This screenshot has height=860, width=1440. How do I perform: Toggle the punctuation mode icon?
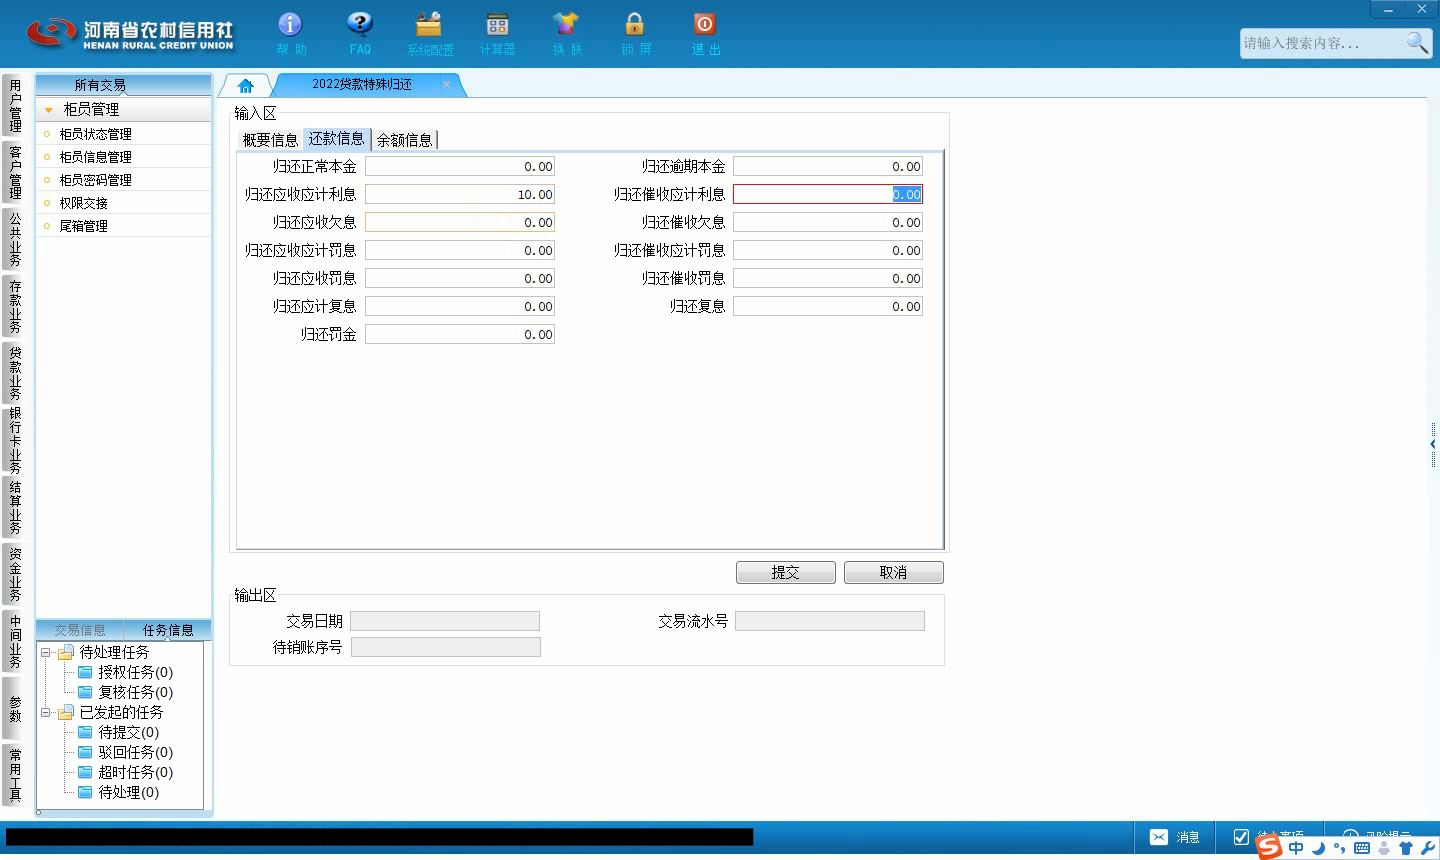pyautogui.click(x=1339, y=849)
